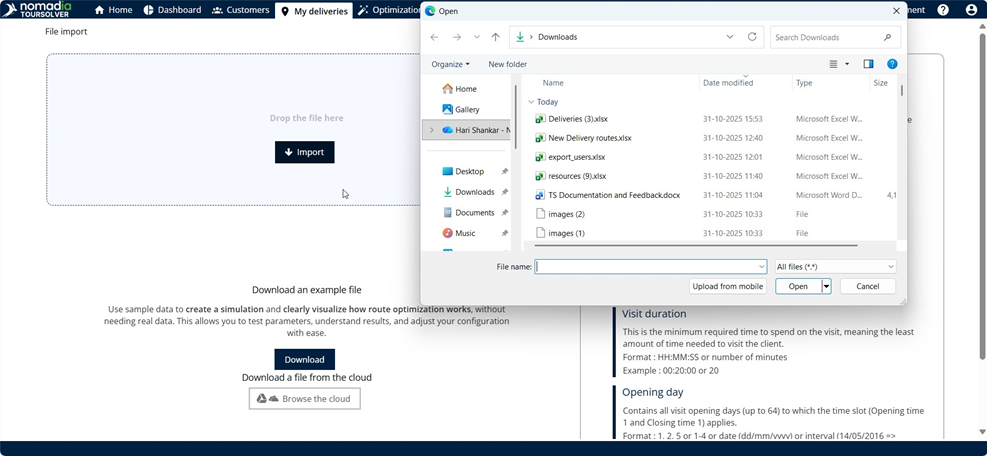Refresh the Downloads folder listing
987x456 pixels.
tap(752, 37)
